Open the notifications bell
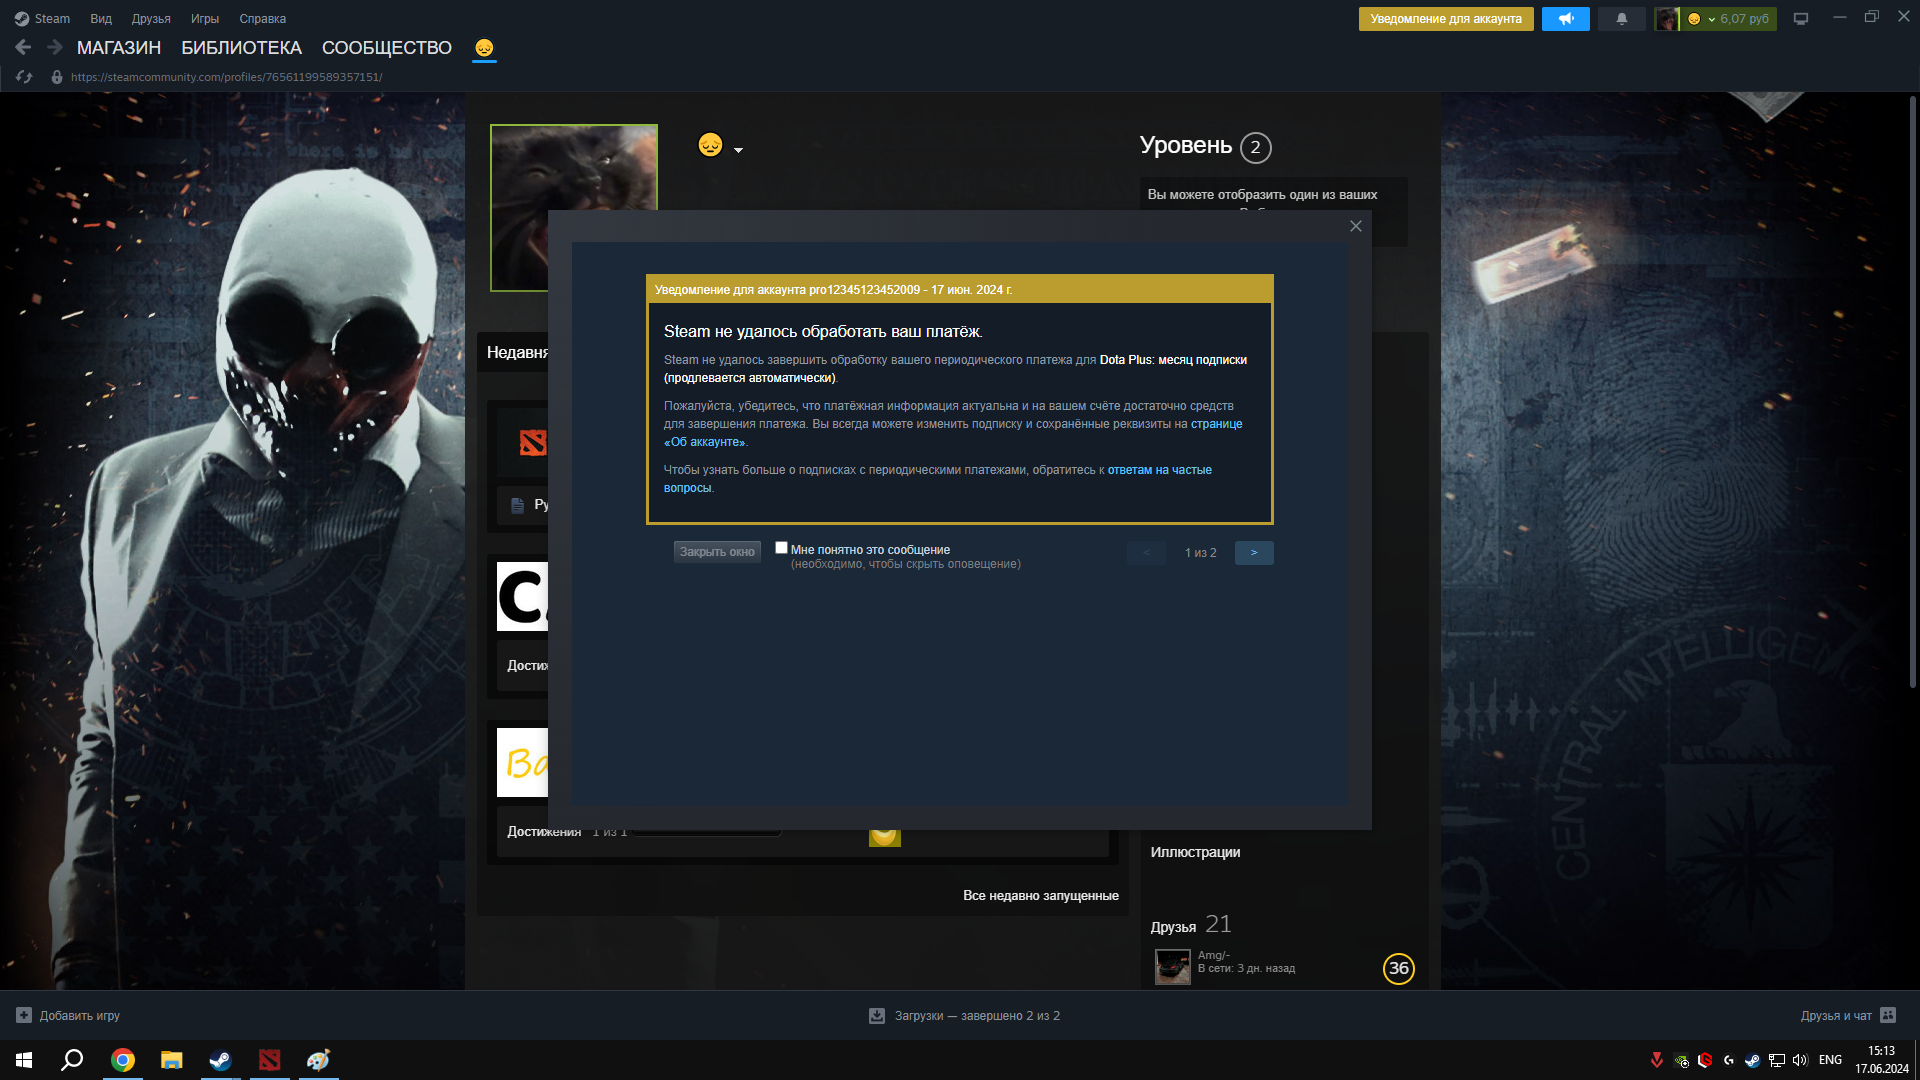The width and height of the screenshot is (1920, 1080). point(1622,19)
